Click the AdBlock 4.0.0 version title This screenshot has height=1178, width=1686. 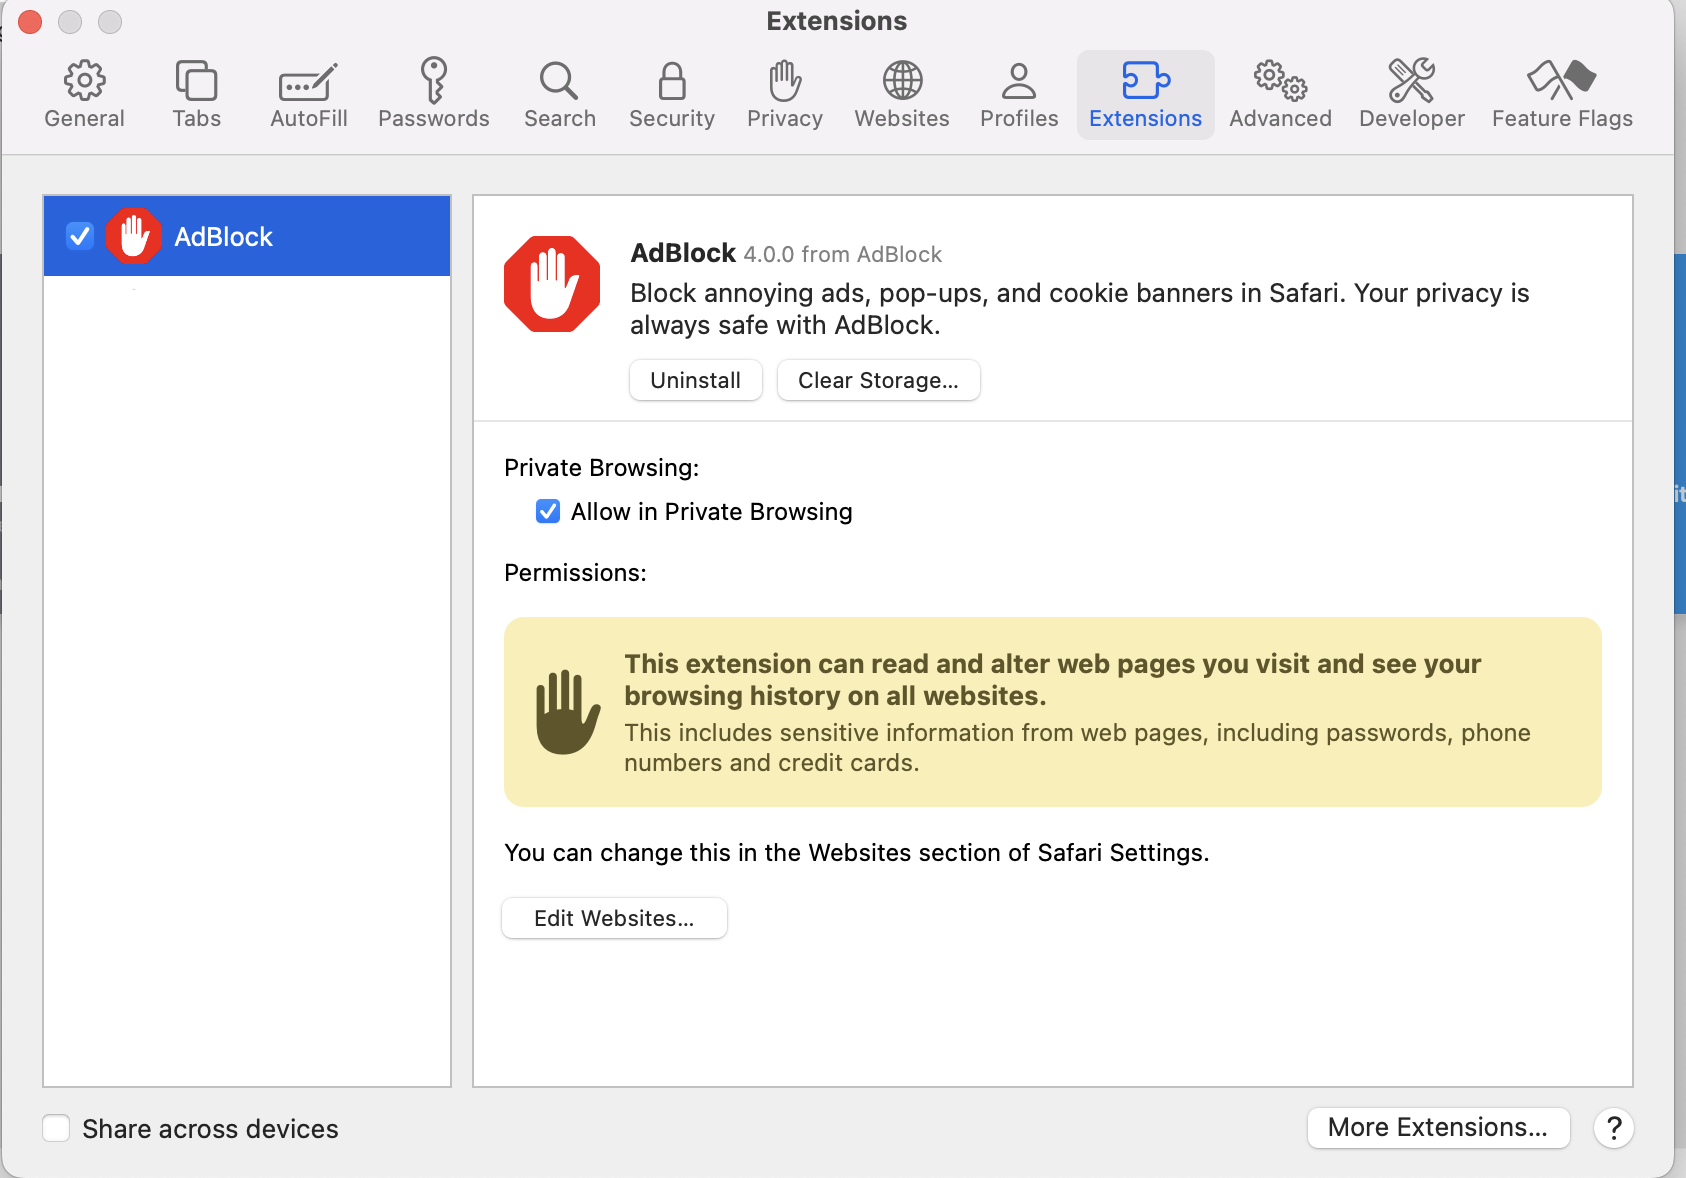(x=786, y=253)
